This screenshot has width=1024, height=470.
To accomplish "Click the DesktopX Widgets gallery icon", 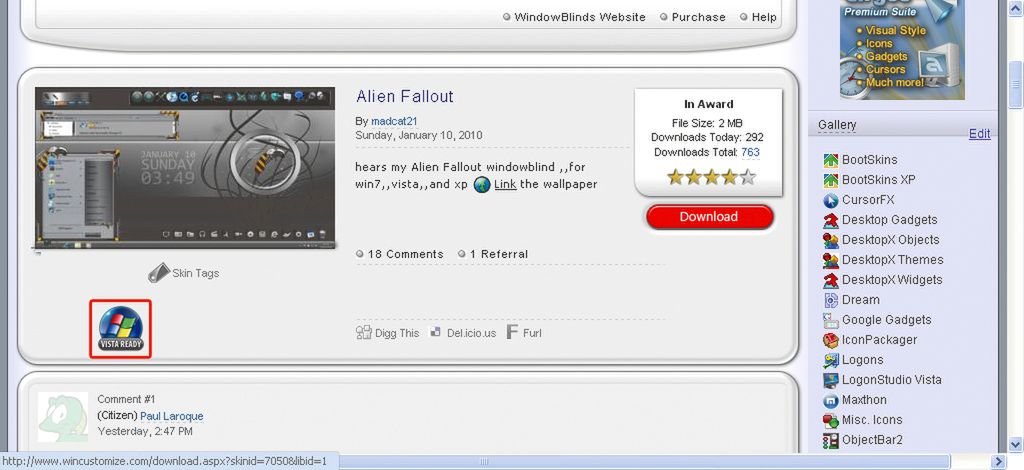I will tap(831, 280).
